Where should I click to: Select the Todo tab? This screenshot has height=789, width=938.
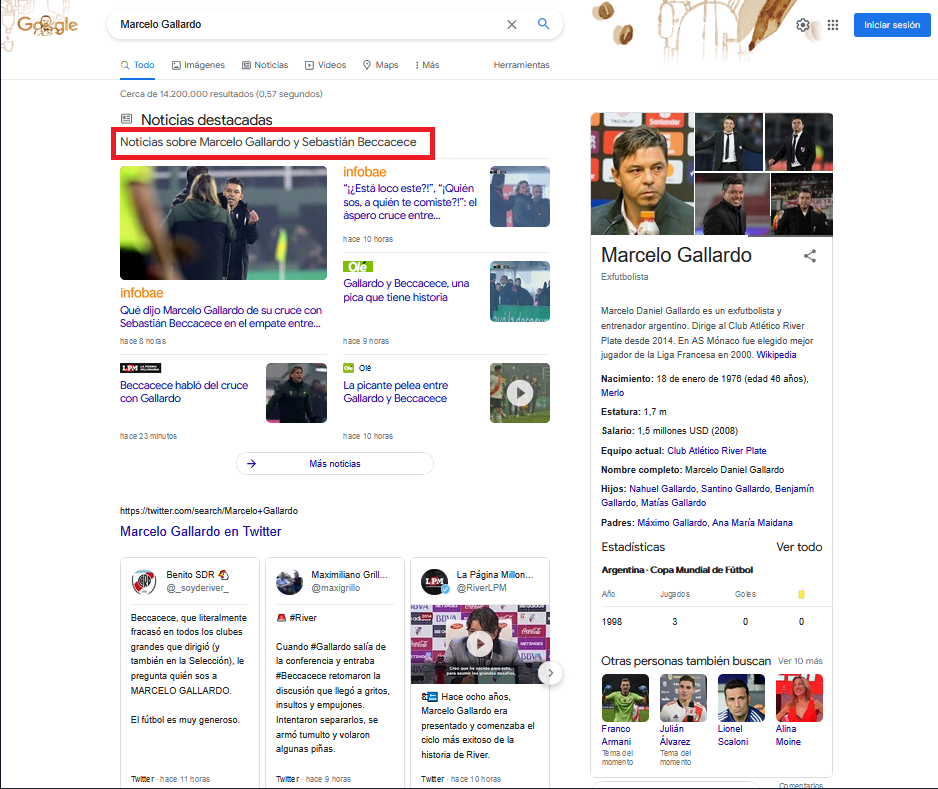pos(138,65)
